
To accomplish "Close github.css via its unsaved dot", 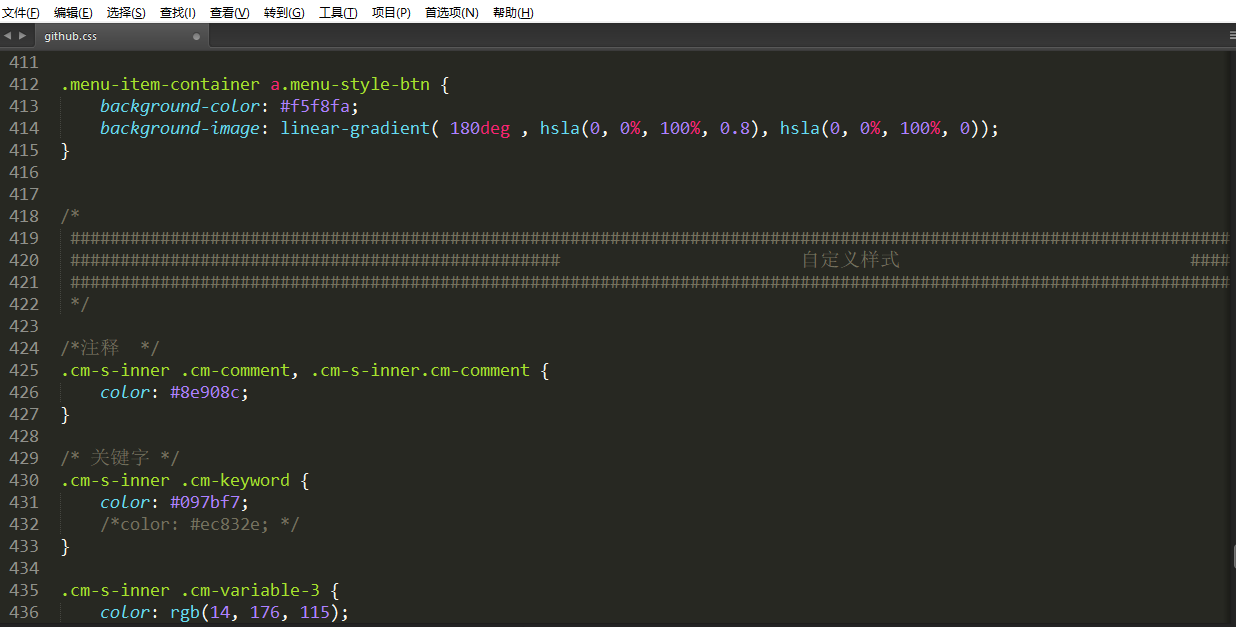I will click(x=196, y=36).
